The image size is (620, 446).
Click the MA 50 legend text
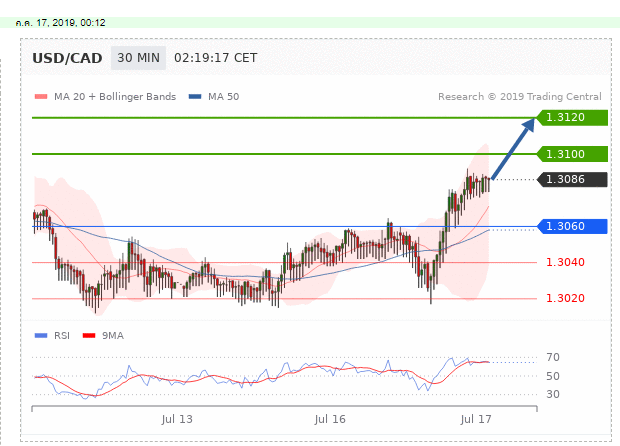(224, 96)
